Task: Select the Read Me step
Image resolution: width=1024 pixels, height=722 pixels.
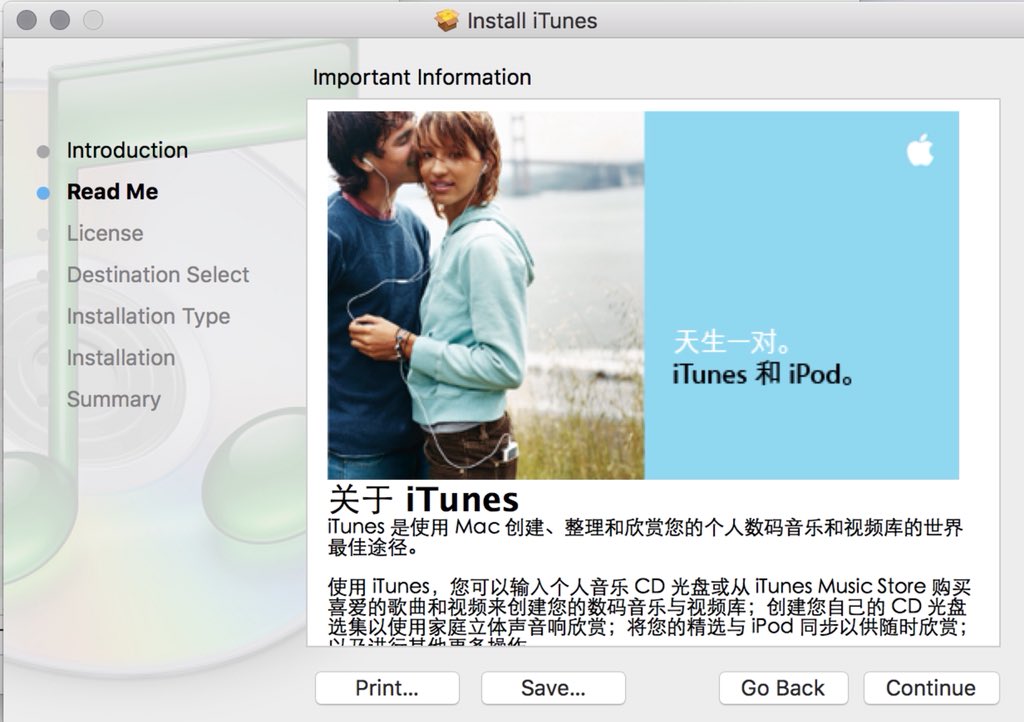Action: coord(112,192)
